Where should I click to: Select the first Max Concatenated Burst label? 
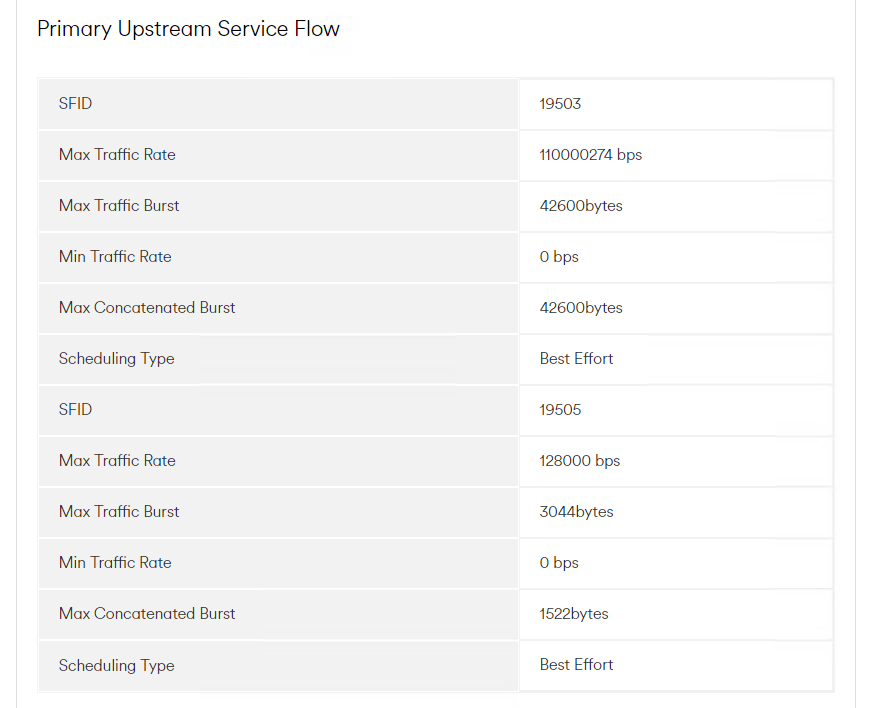point(147,308)
